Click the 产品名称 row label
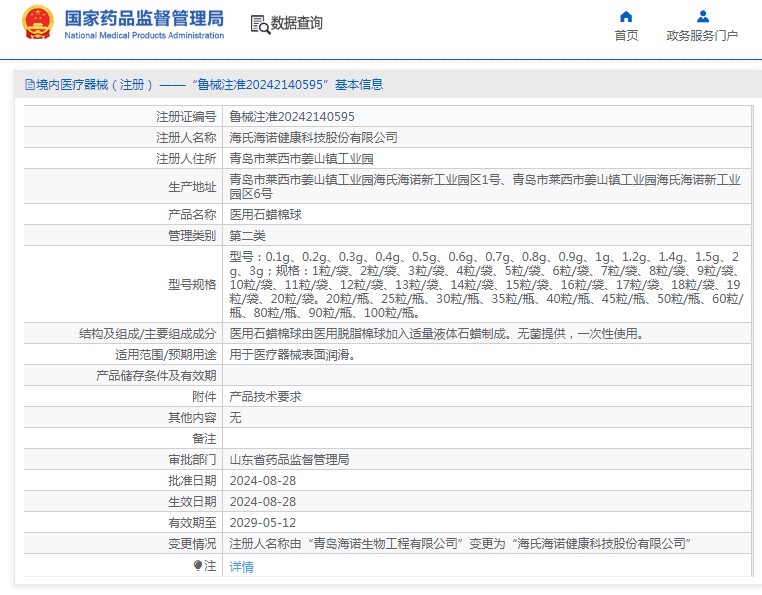Screen dimensions: 762x595 click(192, 214)
